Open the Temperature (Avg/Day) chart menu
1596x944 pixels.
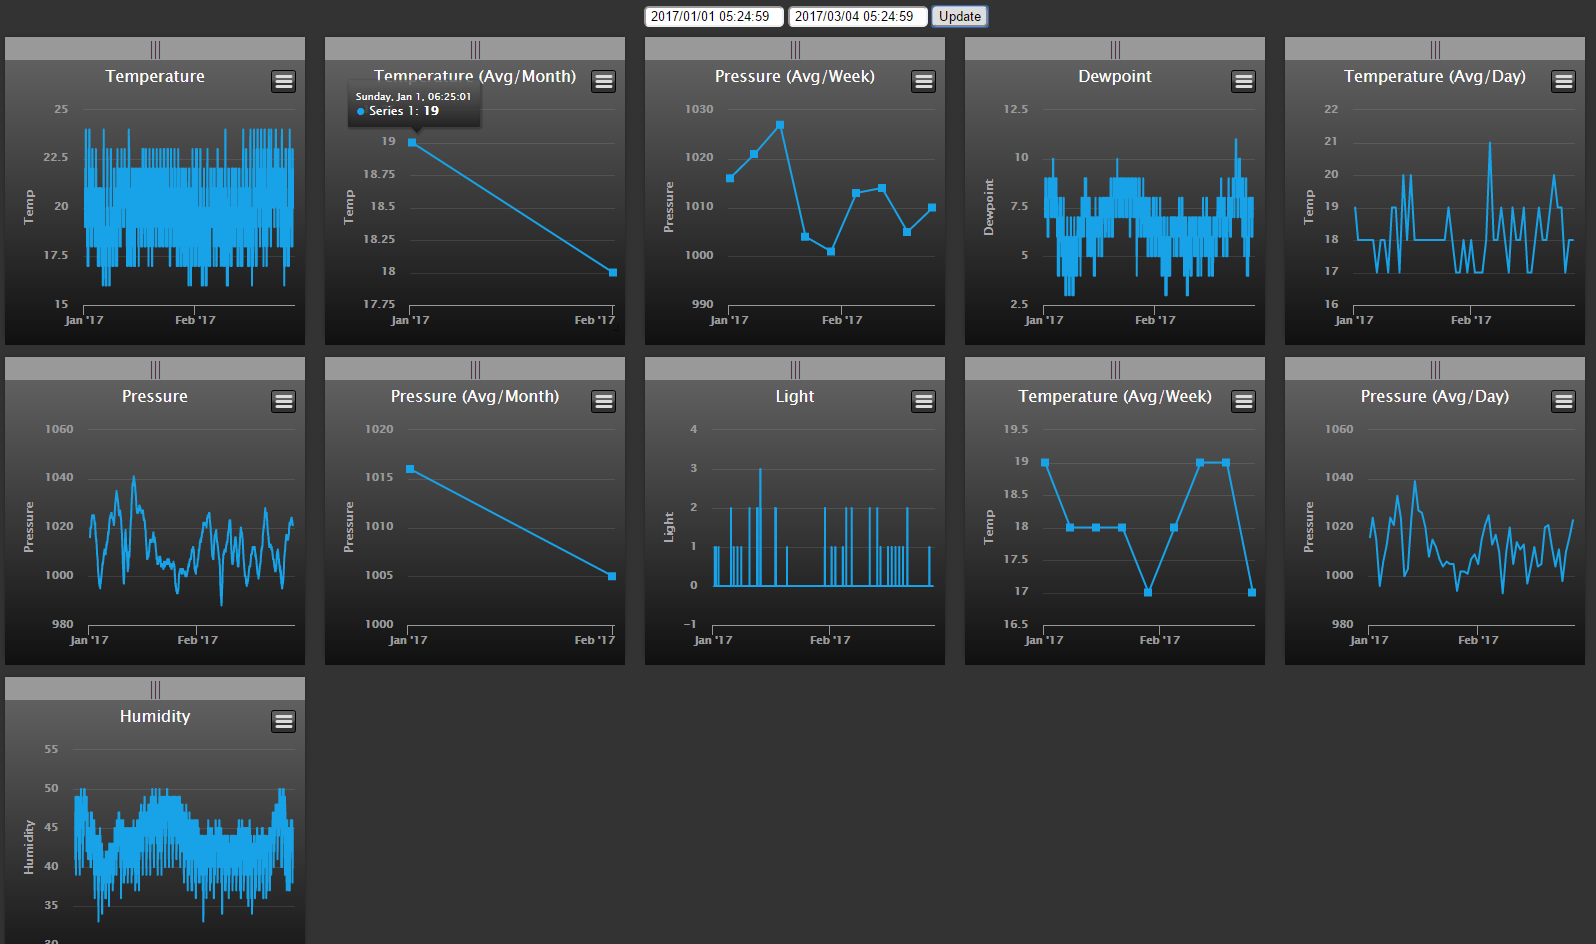point(1564,81)
